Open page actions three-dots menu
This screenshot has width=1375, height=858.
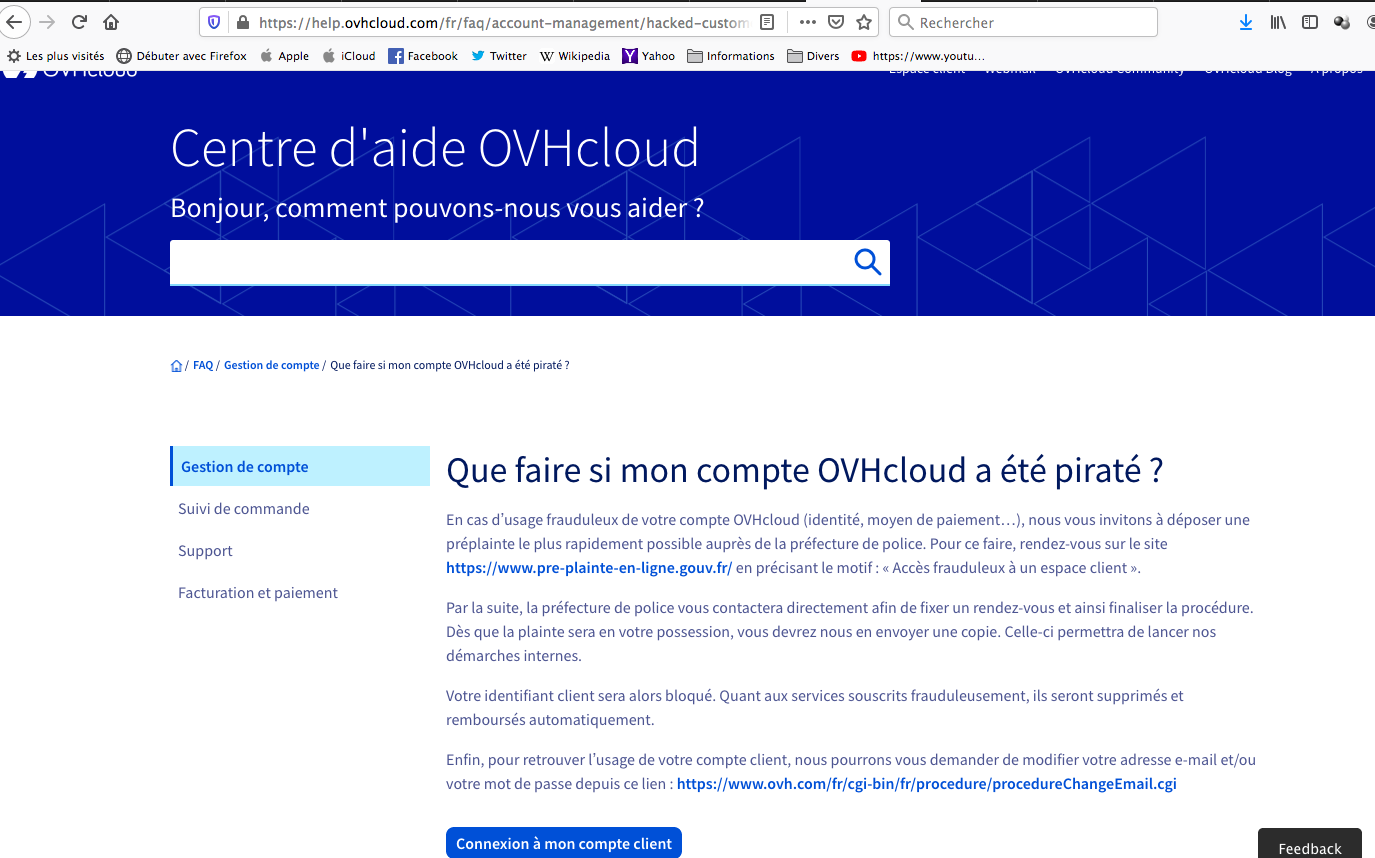coord(808,22)
